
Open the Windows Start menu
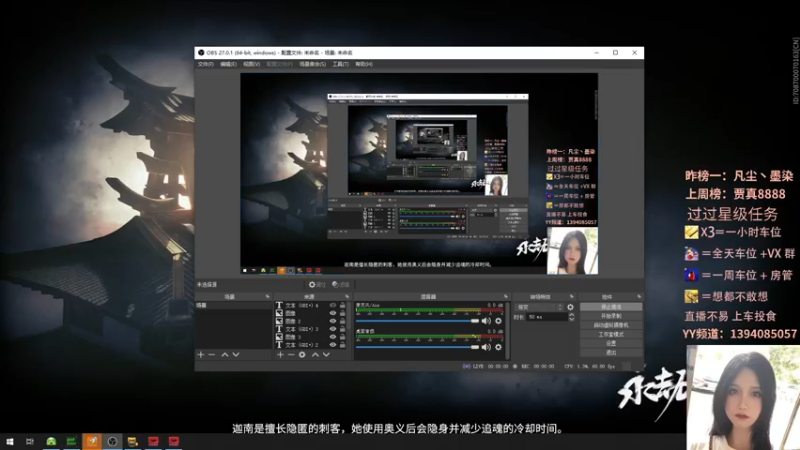point(9,441)
